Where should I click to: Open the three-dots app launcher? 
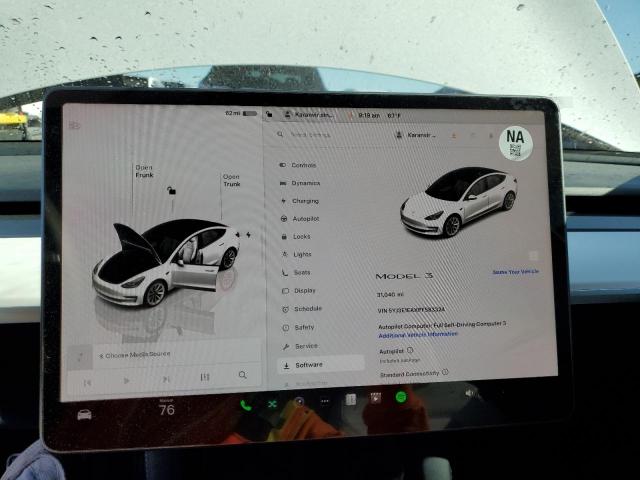325,402
